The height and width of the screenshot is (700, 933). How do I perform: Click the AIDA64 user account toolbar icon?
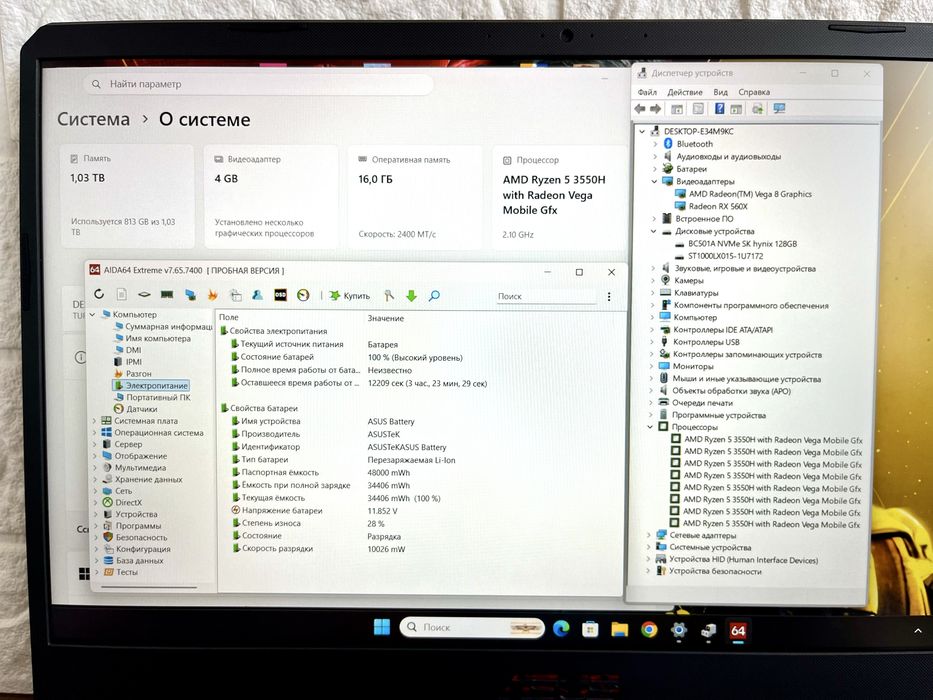257,295
